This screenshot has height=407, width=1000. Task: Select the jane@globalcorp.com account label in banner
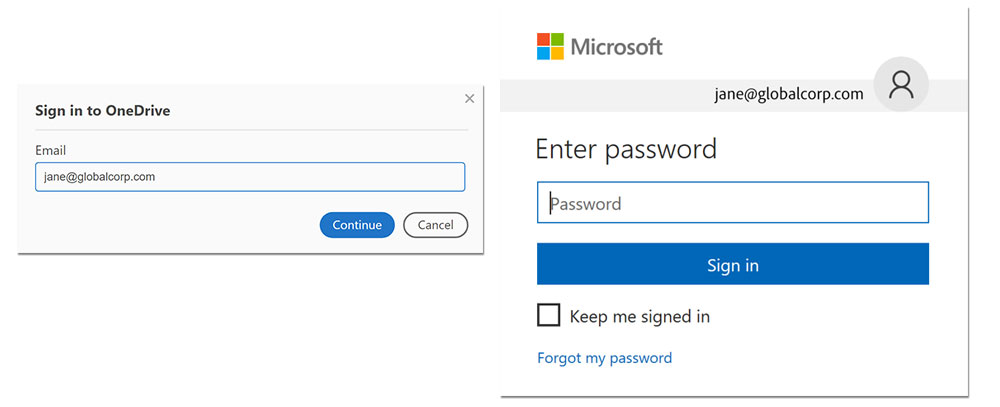(x=788, y=94)
